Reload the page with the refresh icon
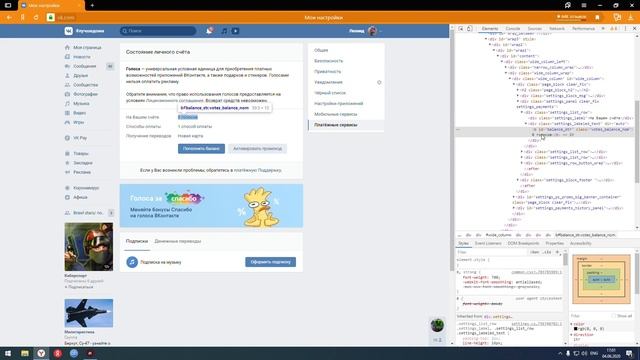The height and width of the screenshot is (360, 640). pos(36,18)
